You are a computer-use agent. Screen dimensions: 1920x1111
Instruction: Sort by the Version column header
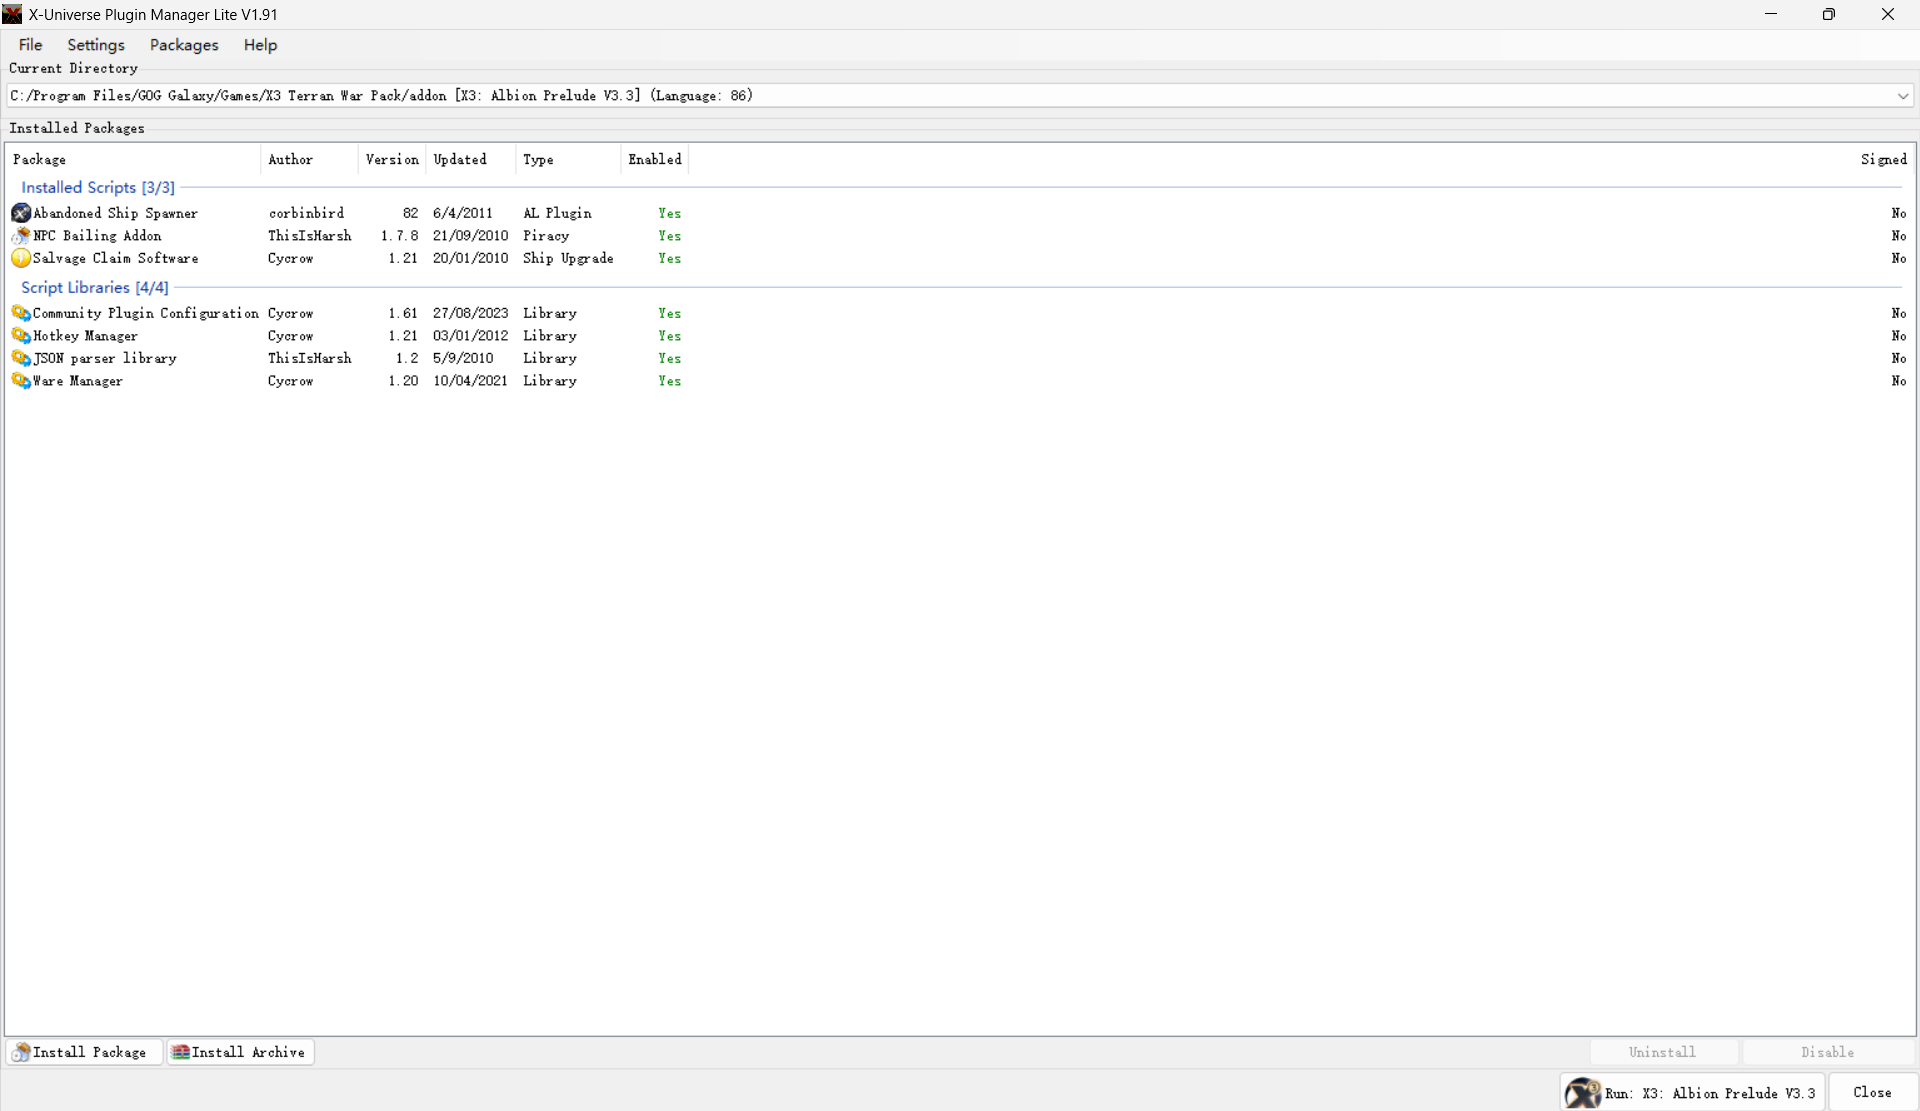(x=392, y=160)
